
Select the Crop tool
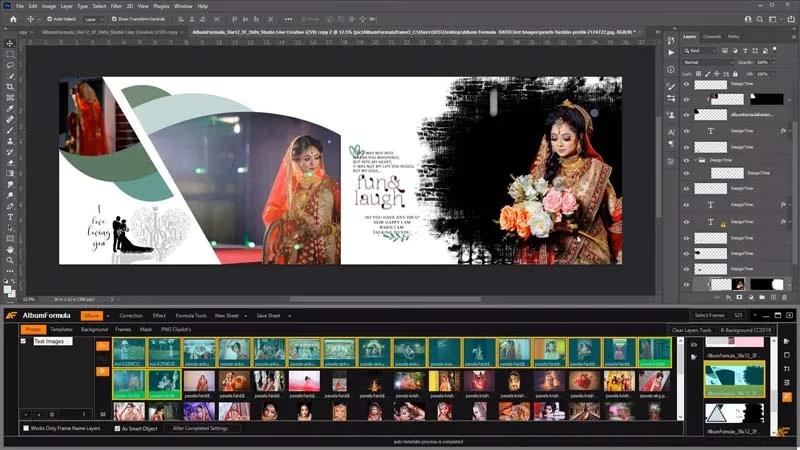coord(10,87)
